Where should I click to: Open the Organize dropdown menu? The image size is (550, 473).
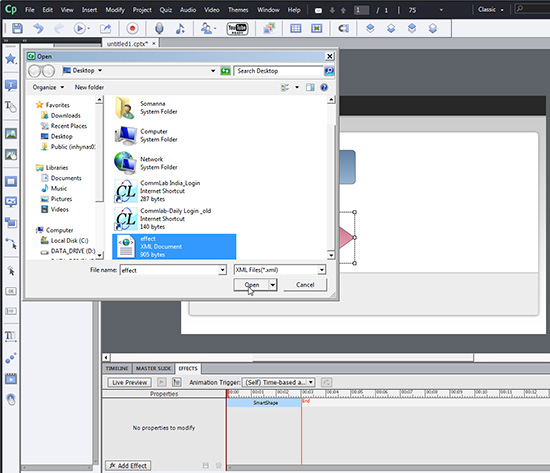click(x=48, y=87)
